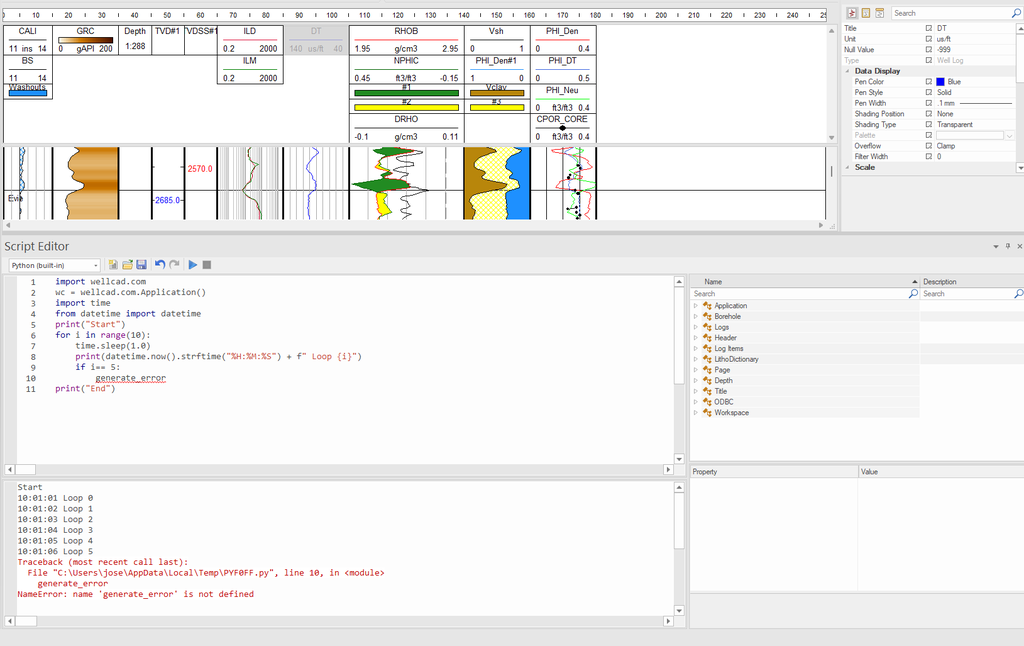Image resolution: width=1024 pixels, height=646 pixels.
Task: Toggle the checkbox beside Null Value
Action: 929,49
